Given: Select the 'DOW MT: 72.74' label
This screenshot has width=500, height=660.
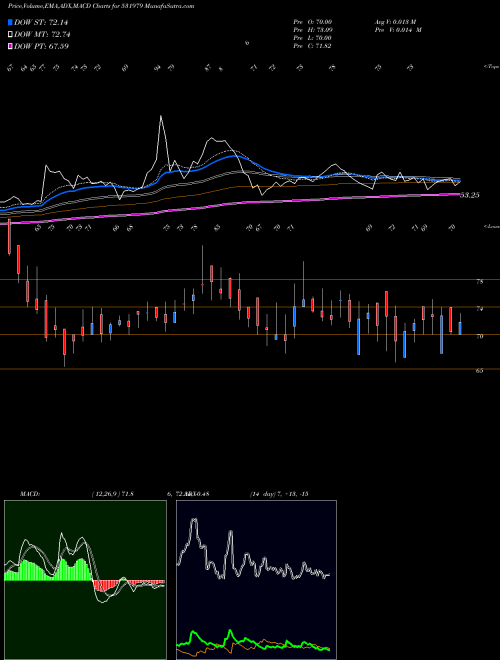Looking at the screenshot, I should [x=42, y=35].
